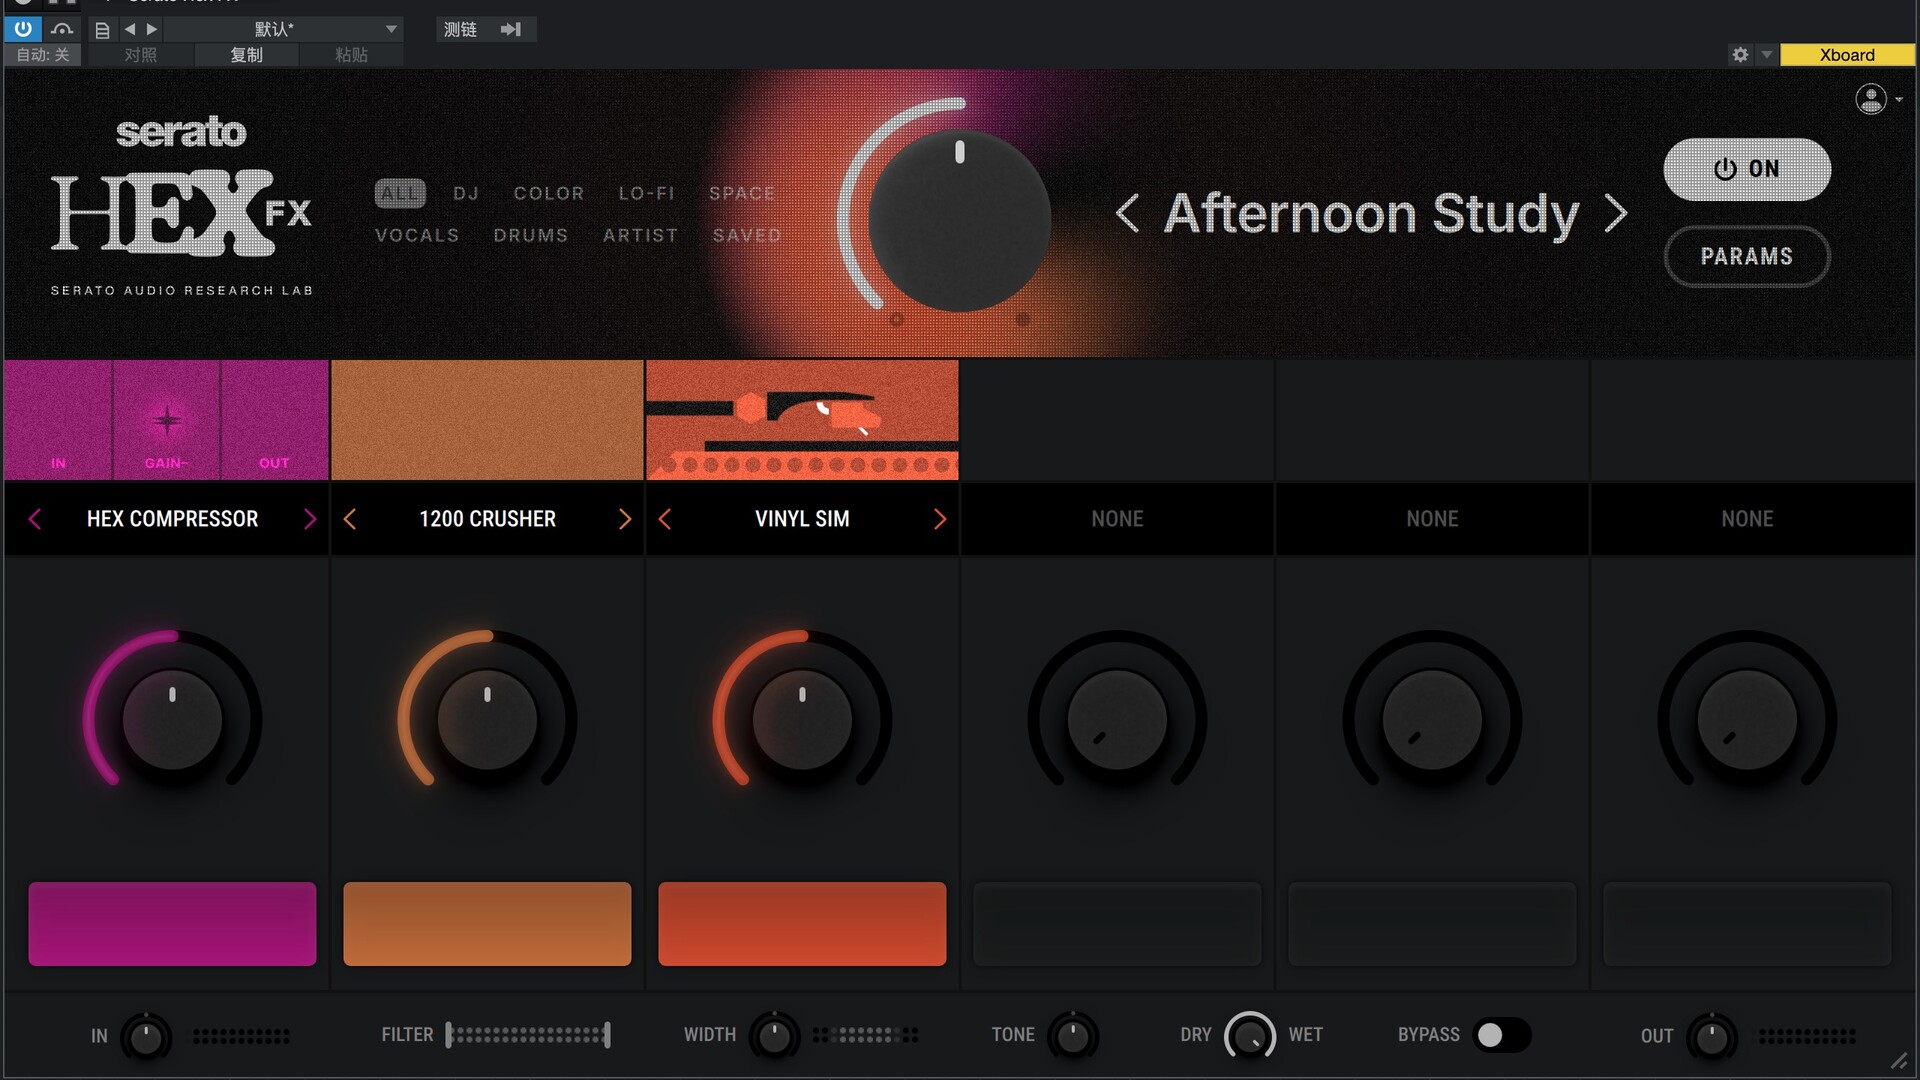Click the FILTER slider bar
The width and height of the screenshot is (1920, 1080).
point(528,1035)
